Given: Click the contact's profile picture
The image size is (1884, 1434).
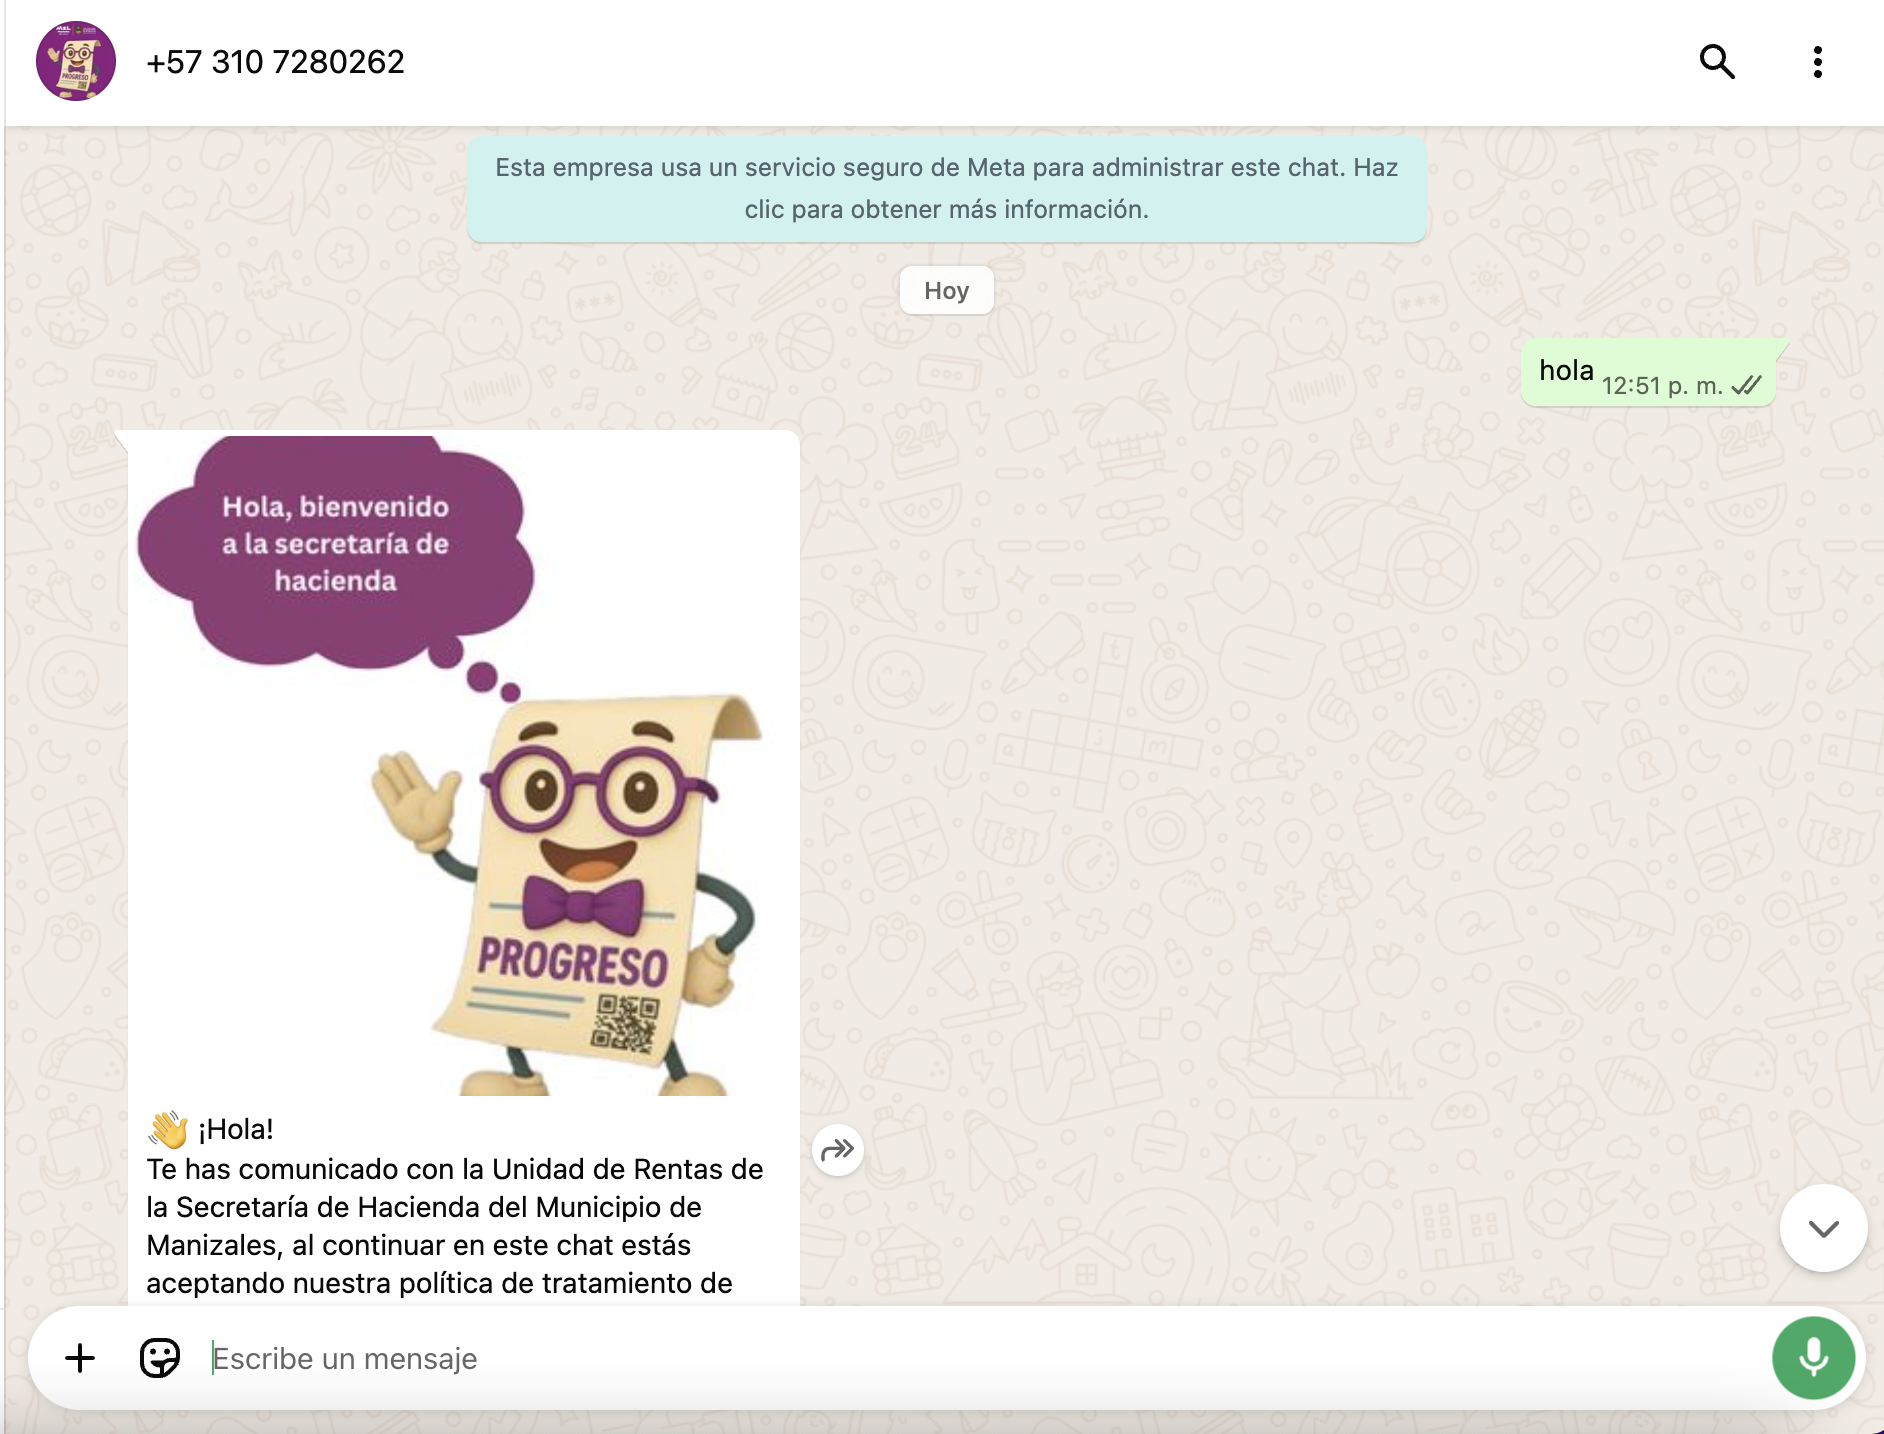Looking at the screenshot, I should pos(76,62).
